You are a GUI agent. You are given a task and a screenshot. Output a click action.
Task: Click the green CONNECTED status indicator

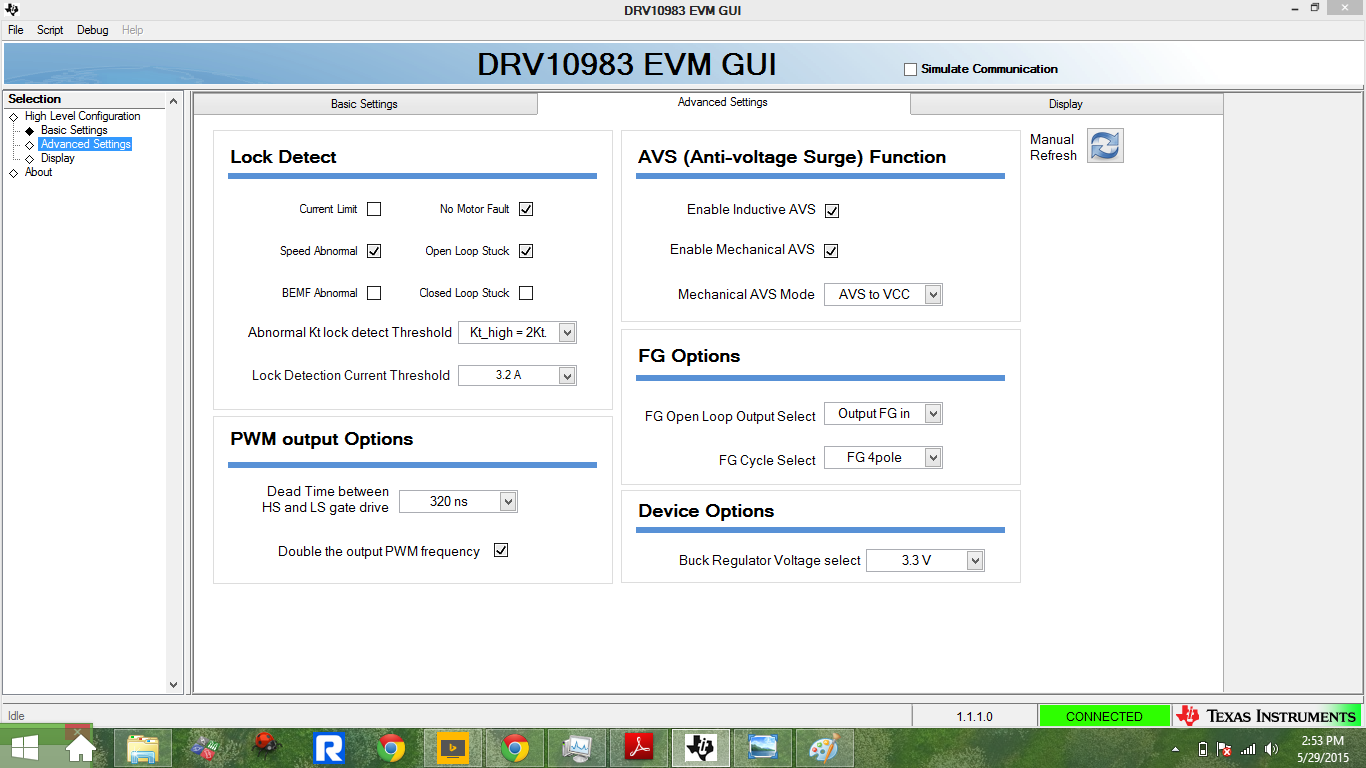pyautogui.click(x=1104, y=716)
